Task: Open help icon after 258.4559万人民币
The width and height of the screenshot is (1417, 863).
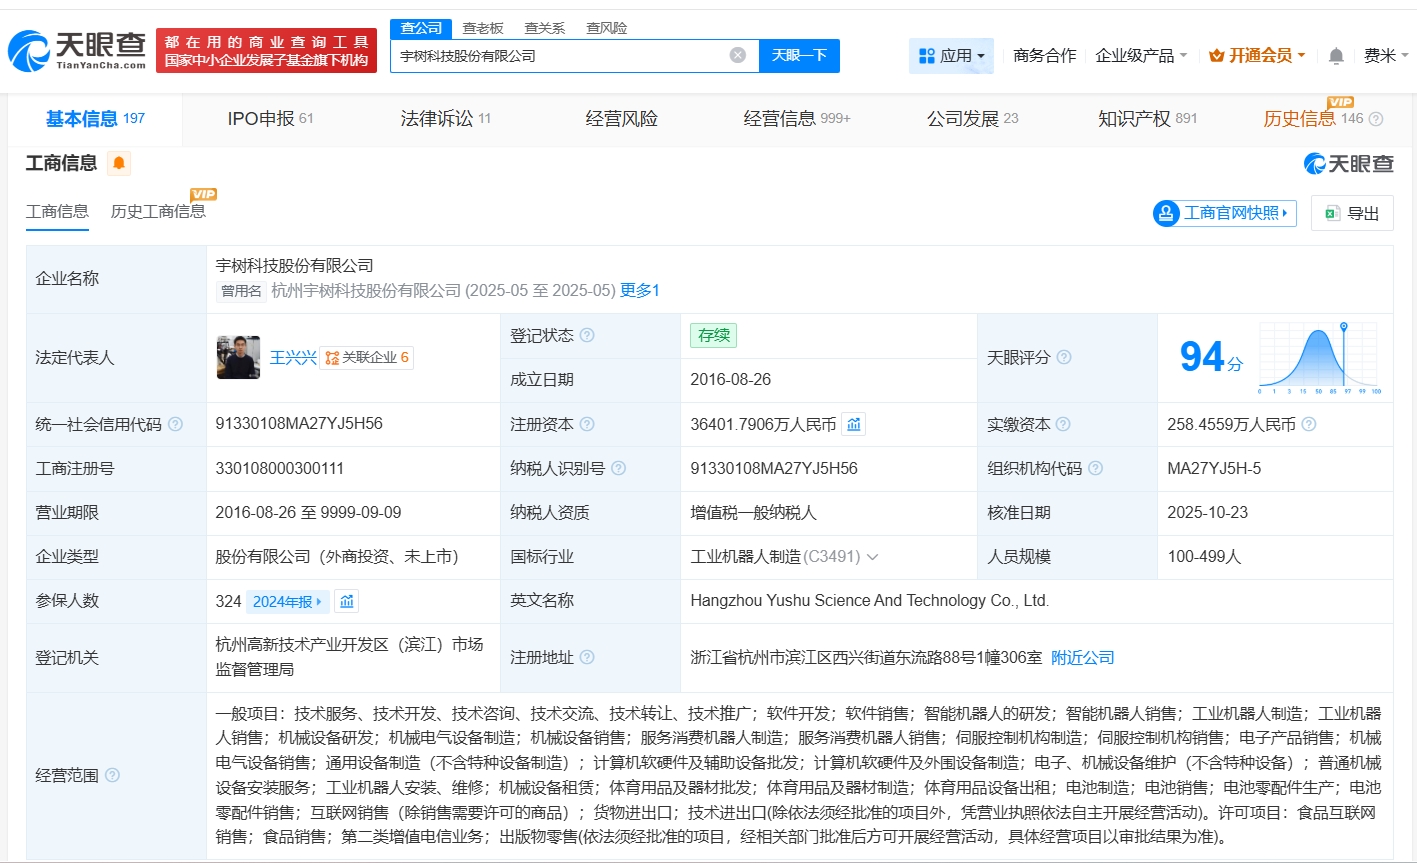Action: (x=1308, y=424)
